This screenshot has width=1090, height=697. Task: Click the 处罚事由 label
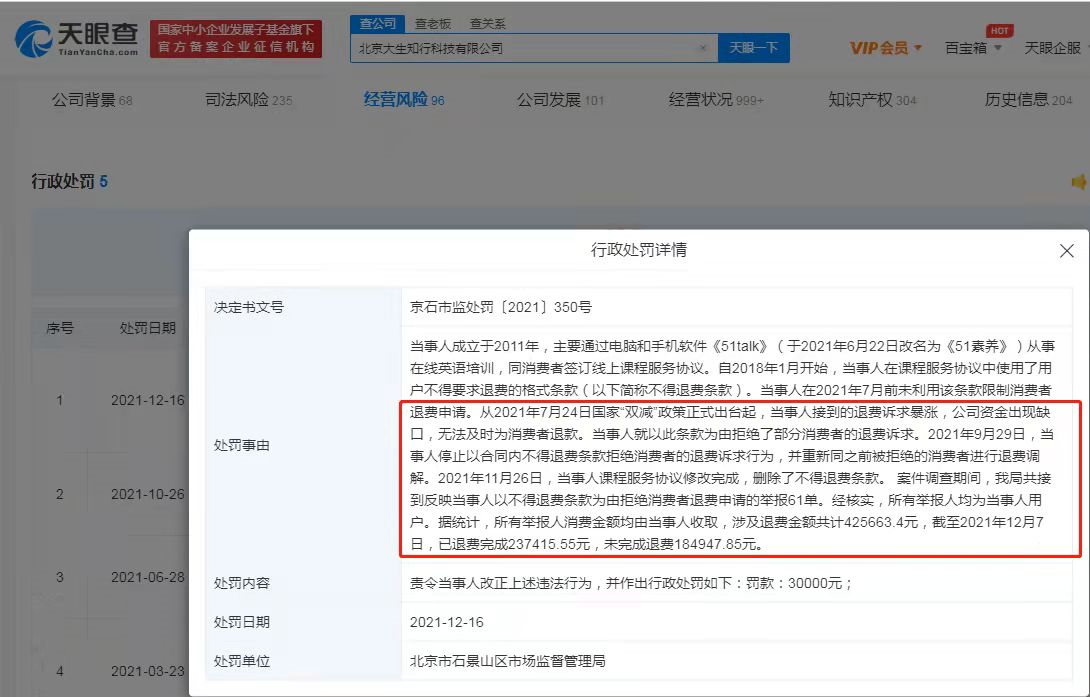(242, 445)
